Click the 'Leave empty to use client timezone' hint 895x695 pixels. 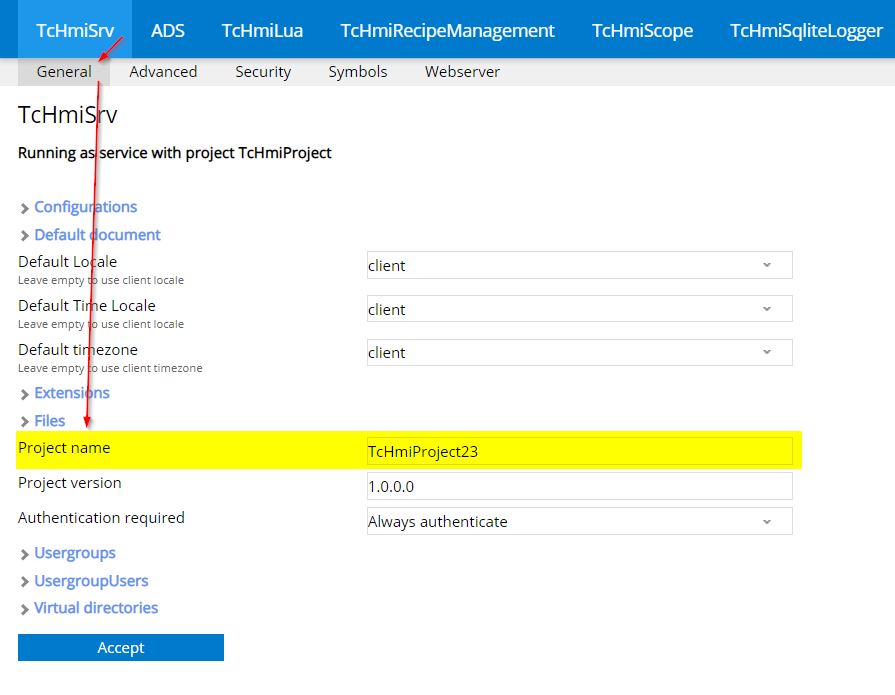[x=110, y=368]
